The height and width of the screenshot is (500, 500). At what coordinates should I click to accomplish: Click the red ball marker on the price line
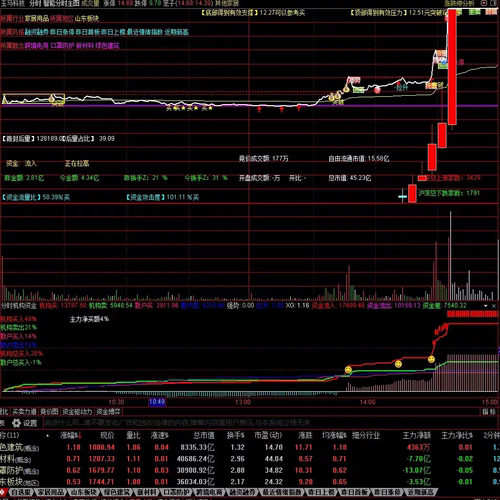click(x=377, y=90)
